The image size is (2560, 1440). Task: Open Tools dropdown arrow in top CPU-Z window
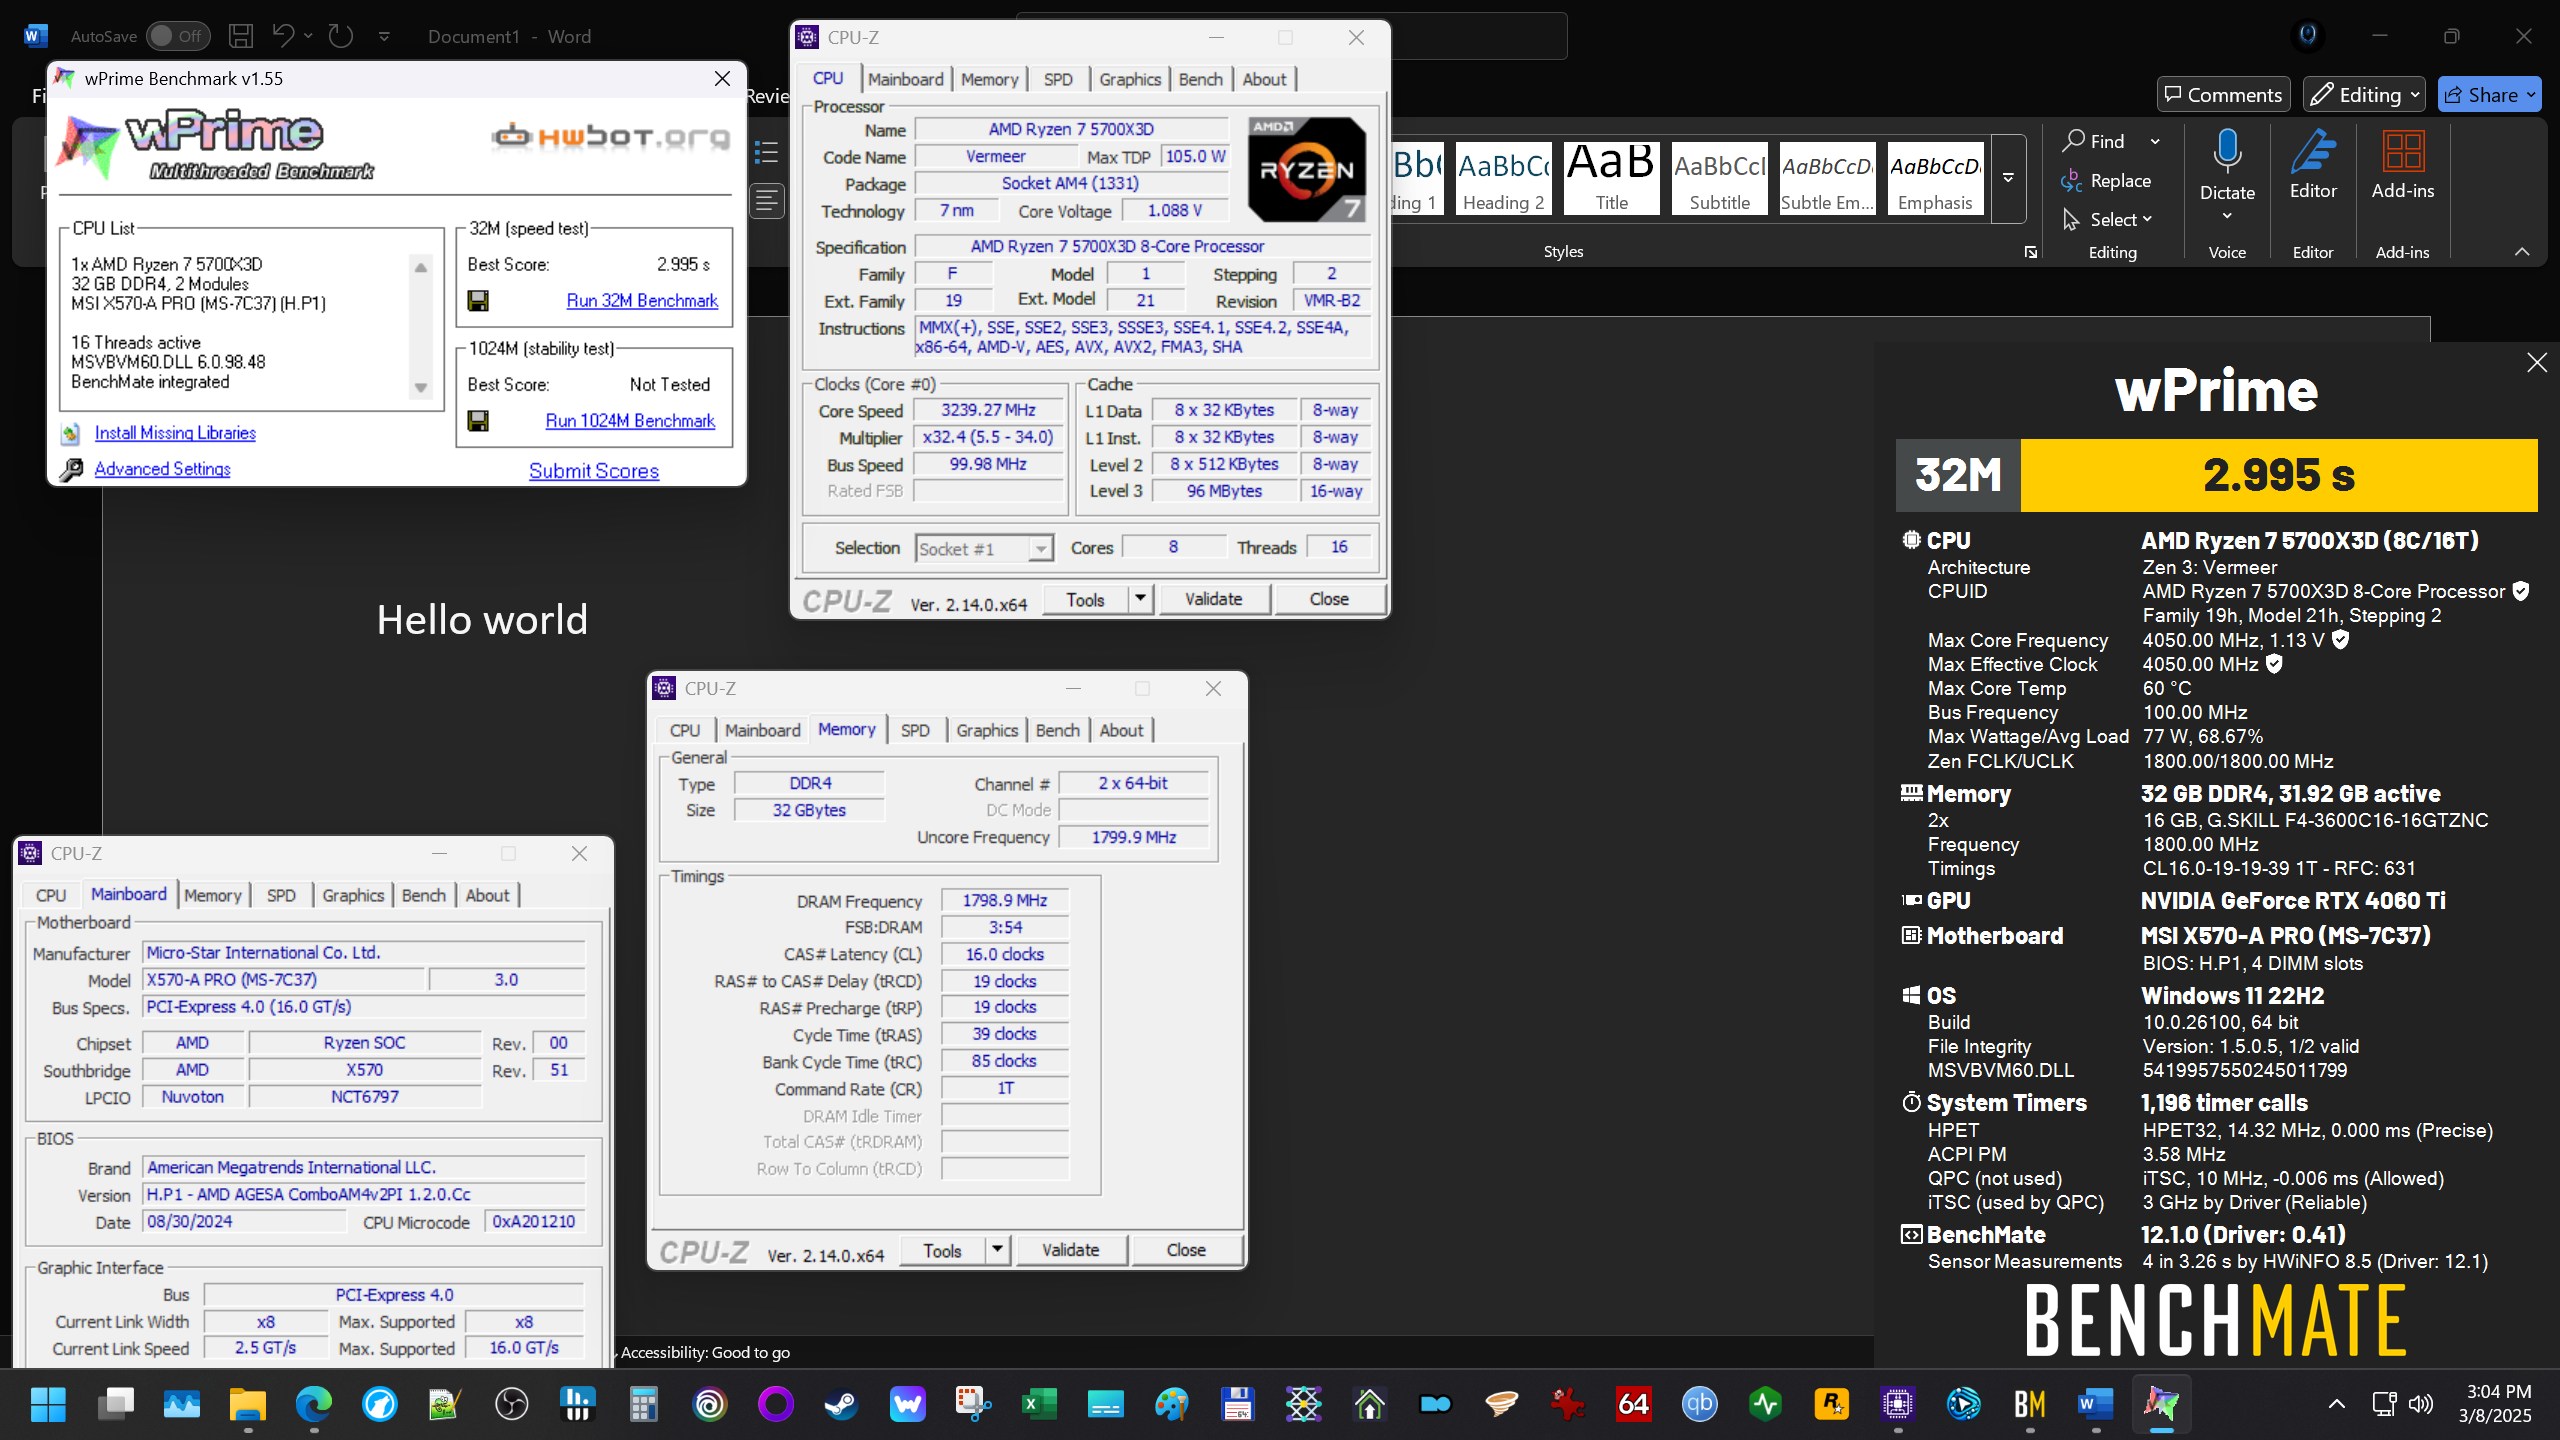click(1140, 599)
